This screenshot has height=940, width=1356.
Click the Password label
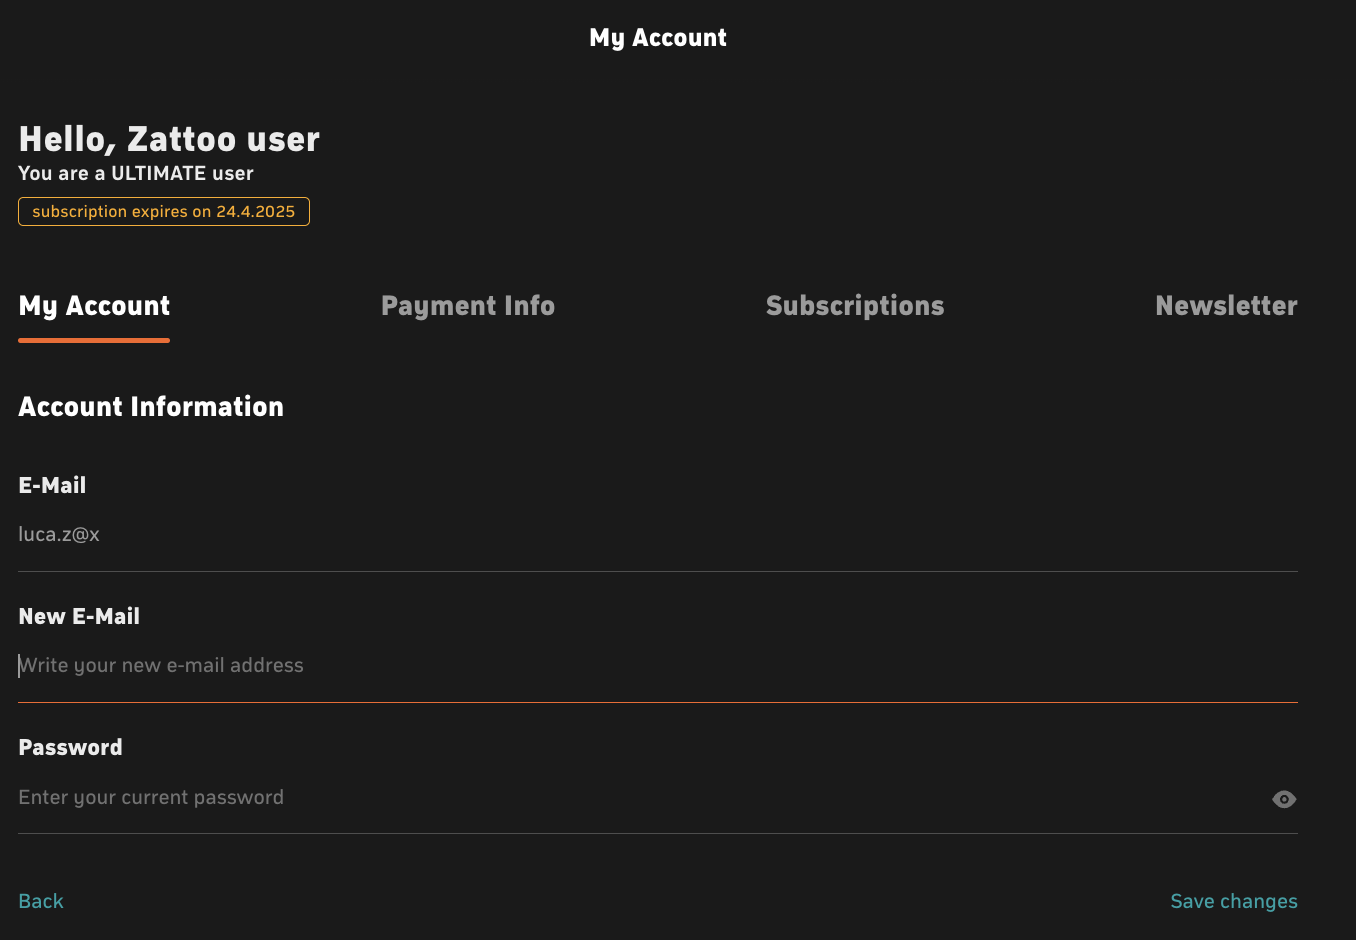click(70, 747)
